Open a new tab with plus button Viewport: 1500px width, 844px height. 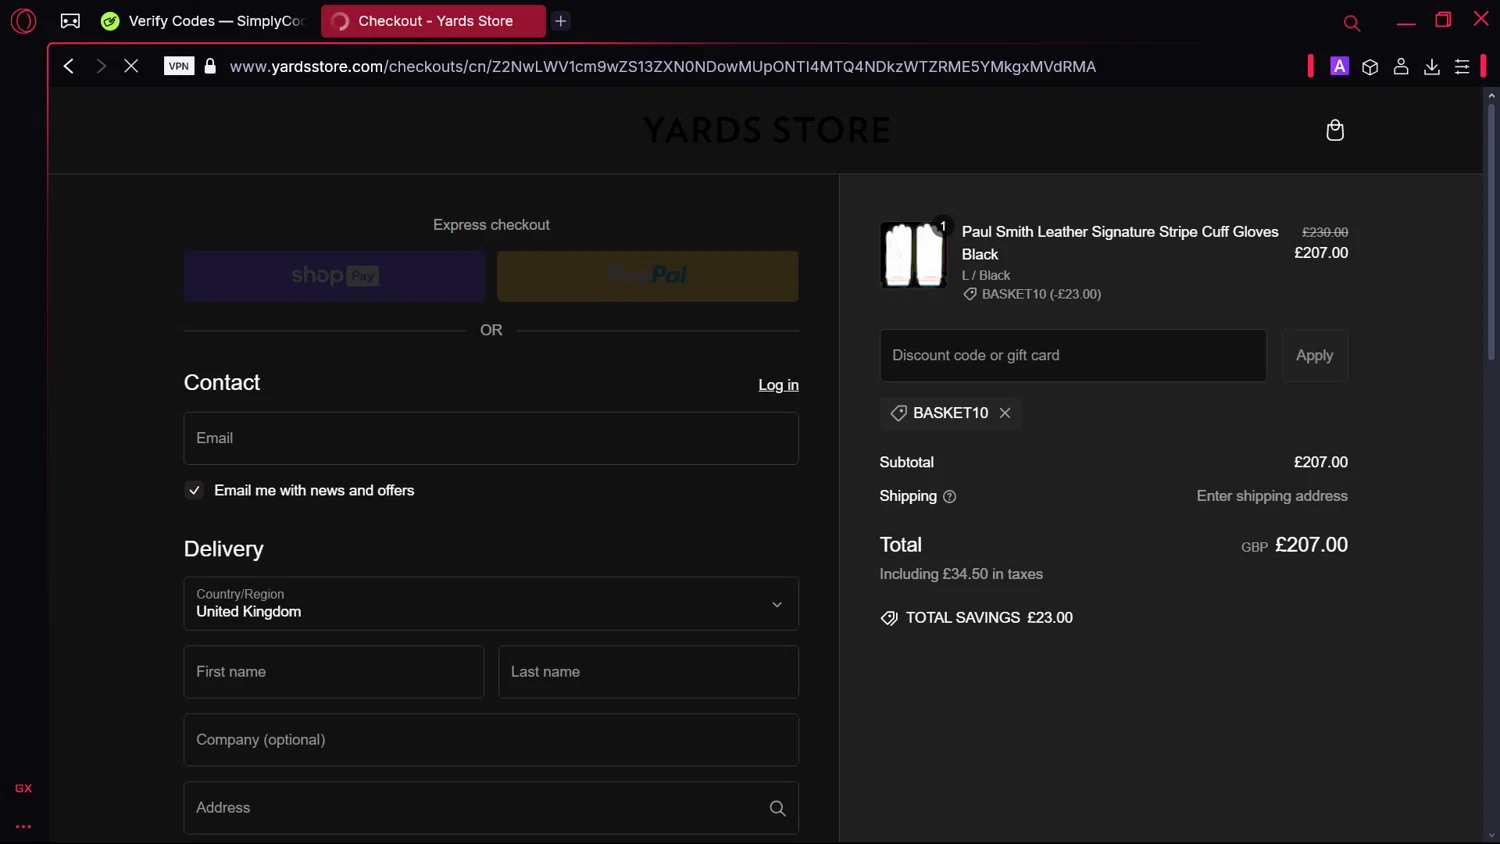561,21
